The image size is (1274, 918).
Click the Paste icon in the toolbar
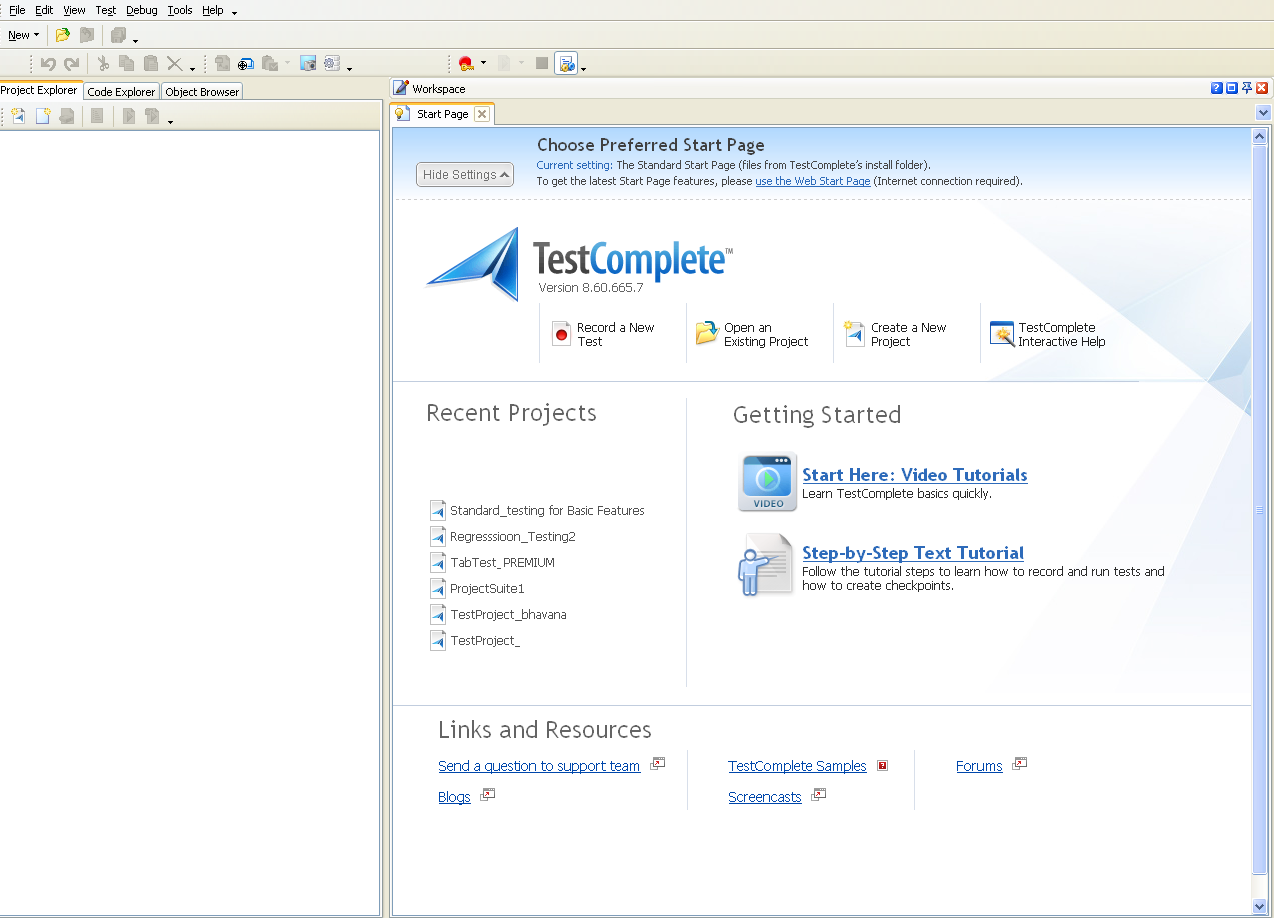(148, 62)
